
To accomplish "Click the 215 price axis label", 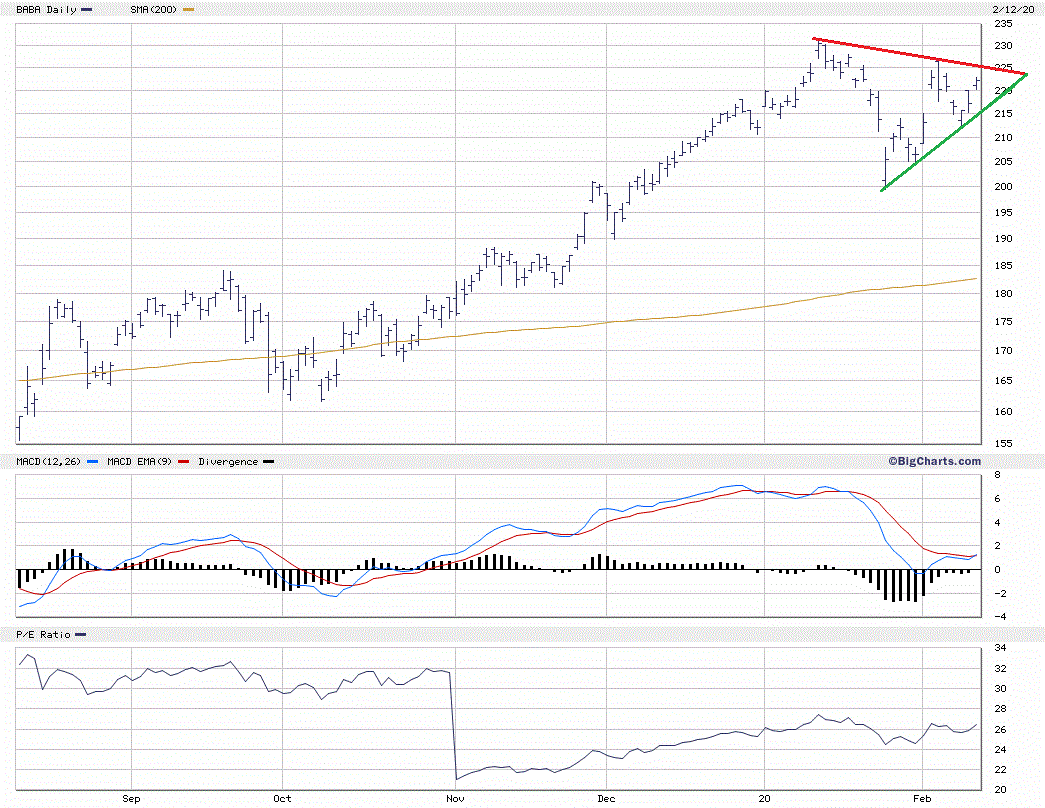I will (x=1003, y=114).
